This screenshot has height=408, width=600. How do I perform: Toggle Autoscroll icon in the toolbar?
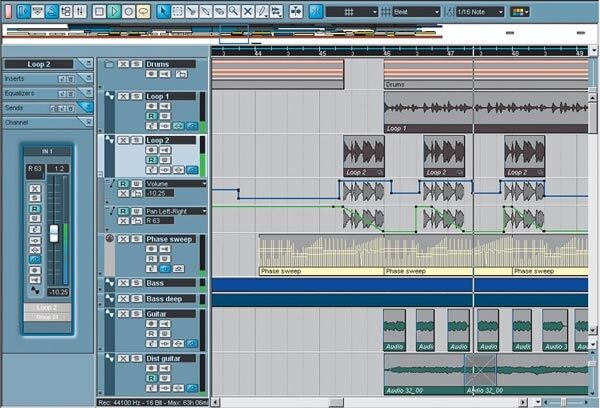coord(296,11)
